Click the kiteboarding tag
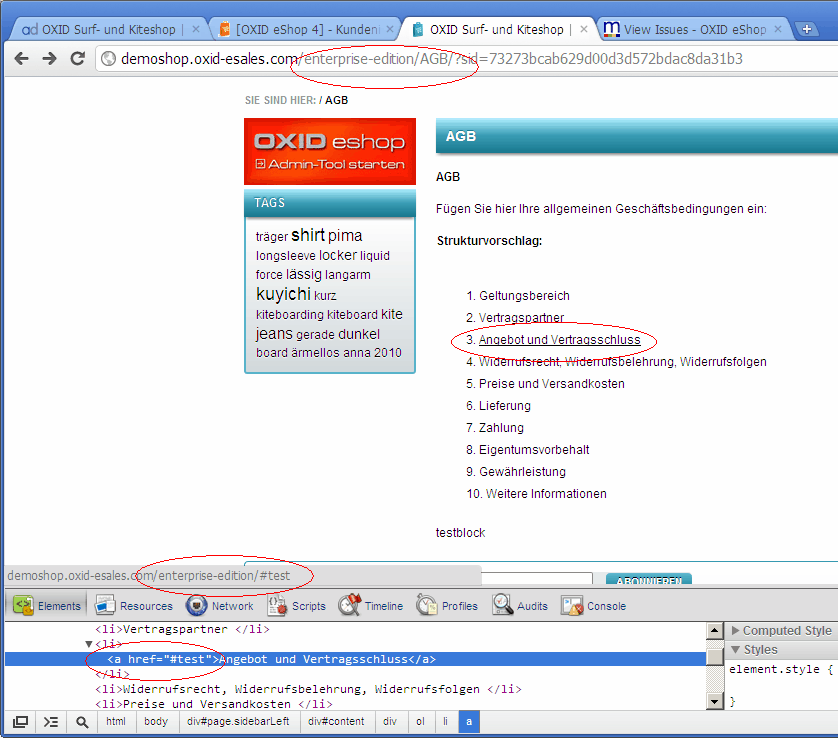The image size is (838, 738). pos(290,315)
